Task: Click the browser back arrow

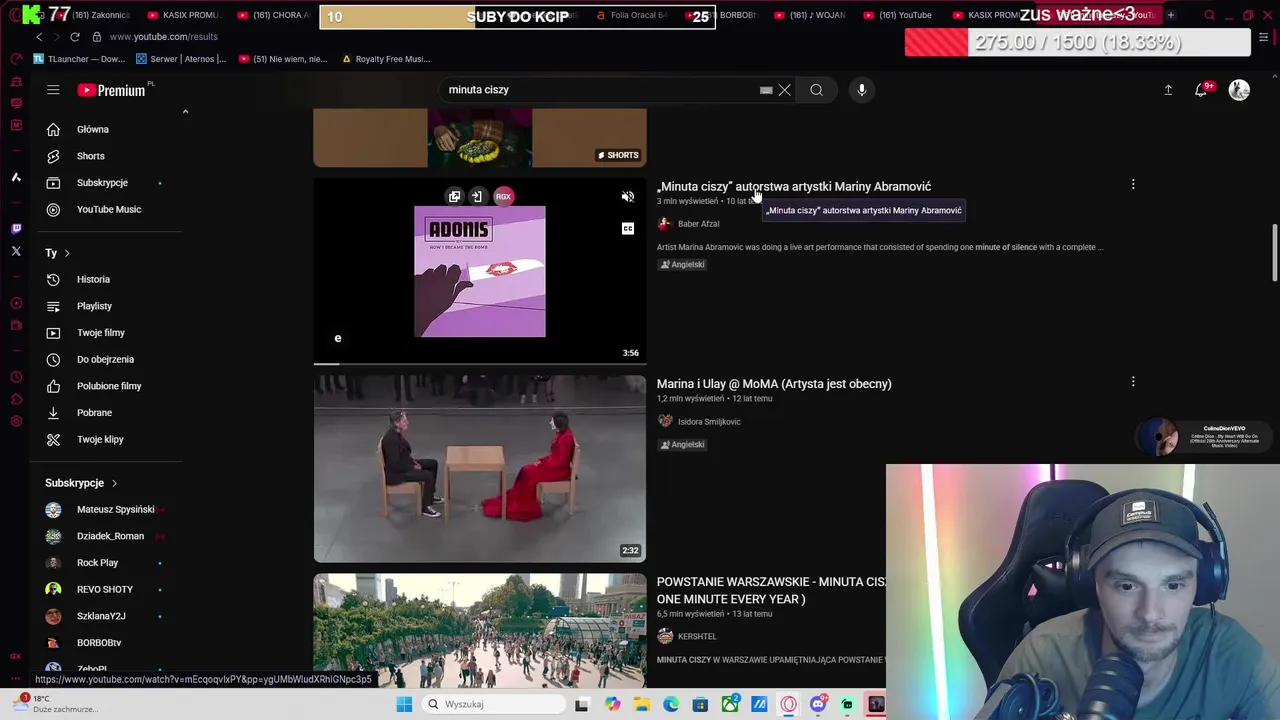Action: coord(39,37)
